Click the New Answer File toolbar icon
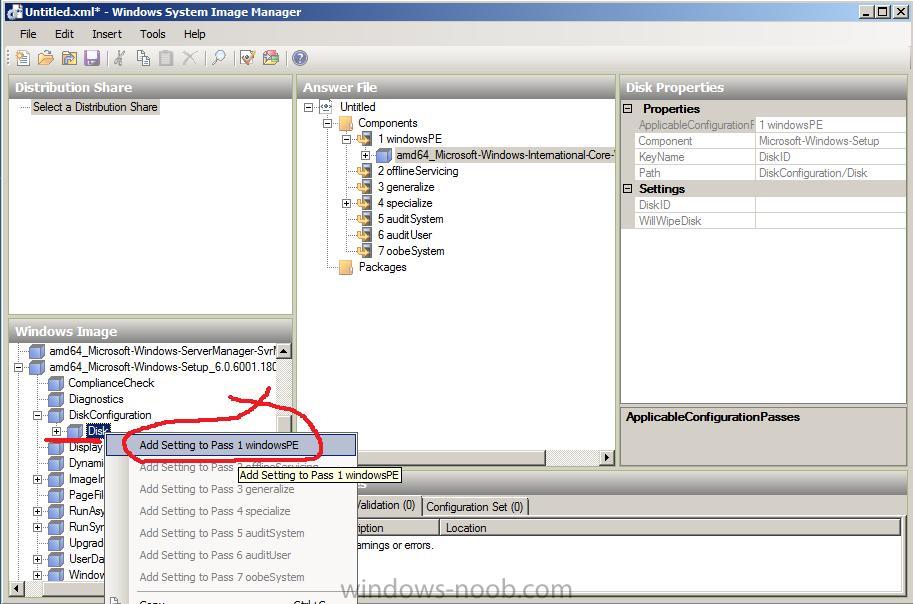 pos(23,58)
